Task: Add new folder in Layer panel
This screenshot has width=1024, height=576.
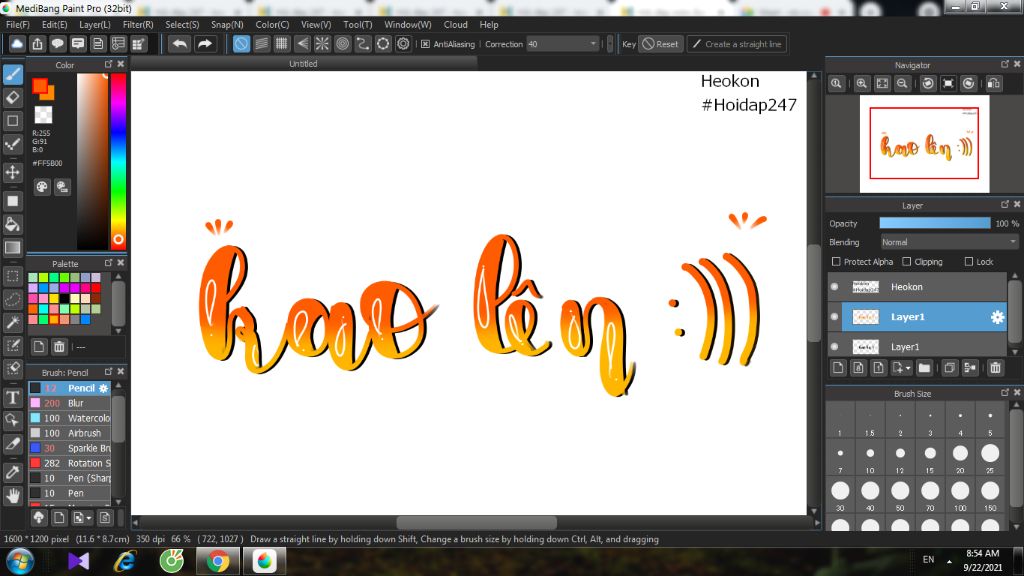Action: click(x=924, y=368)
